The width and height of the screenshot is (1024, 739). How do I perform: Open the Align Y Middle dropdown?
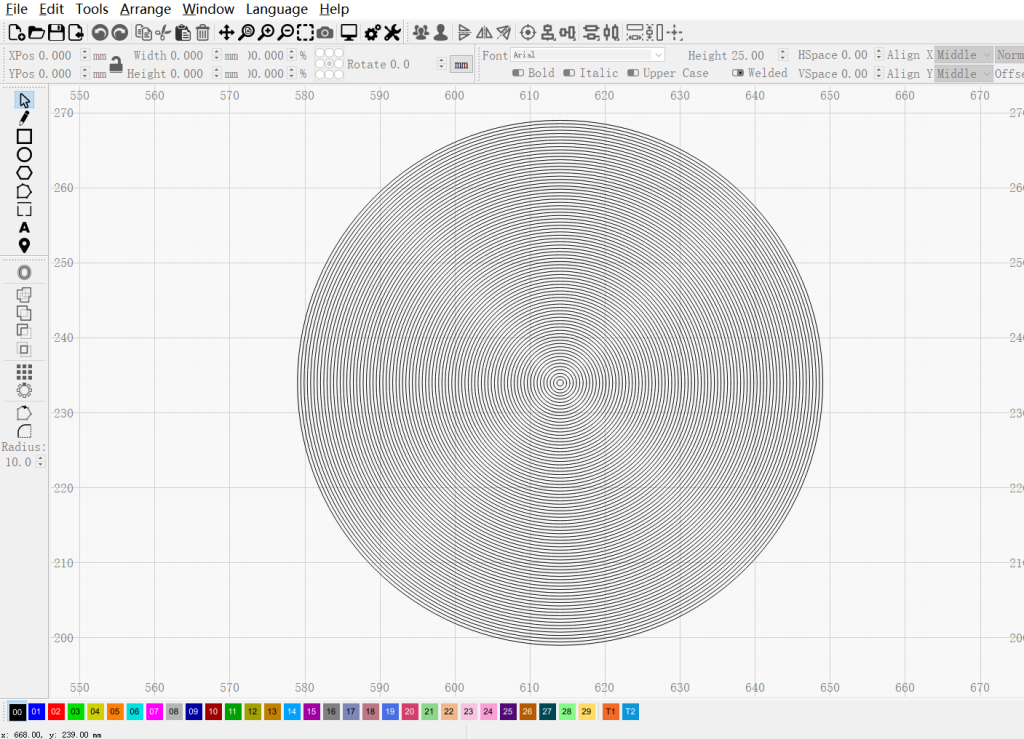tap(963, 74)
